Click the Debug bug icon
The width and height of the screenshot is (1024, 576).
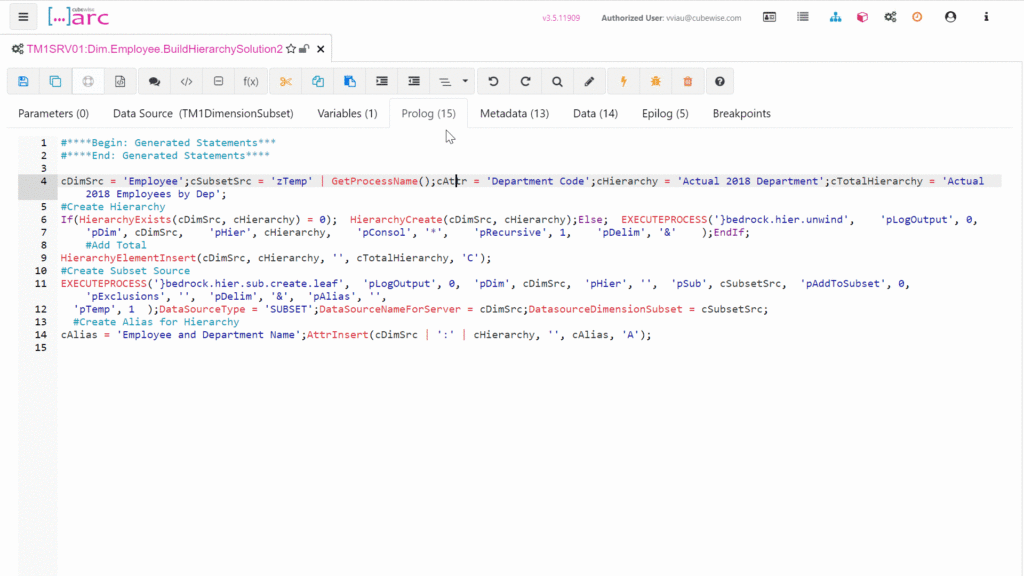pos(656,82)
